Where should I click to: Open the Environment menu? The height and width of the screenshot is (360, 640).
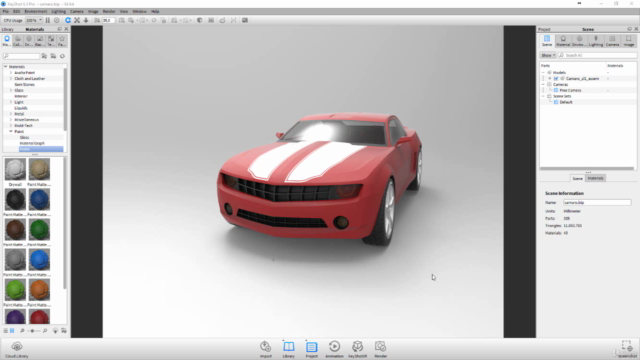[36, 11]
